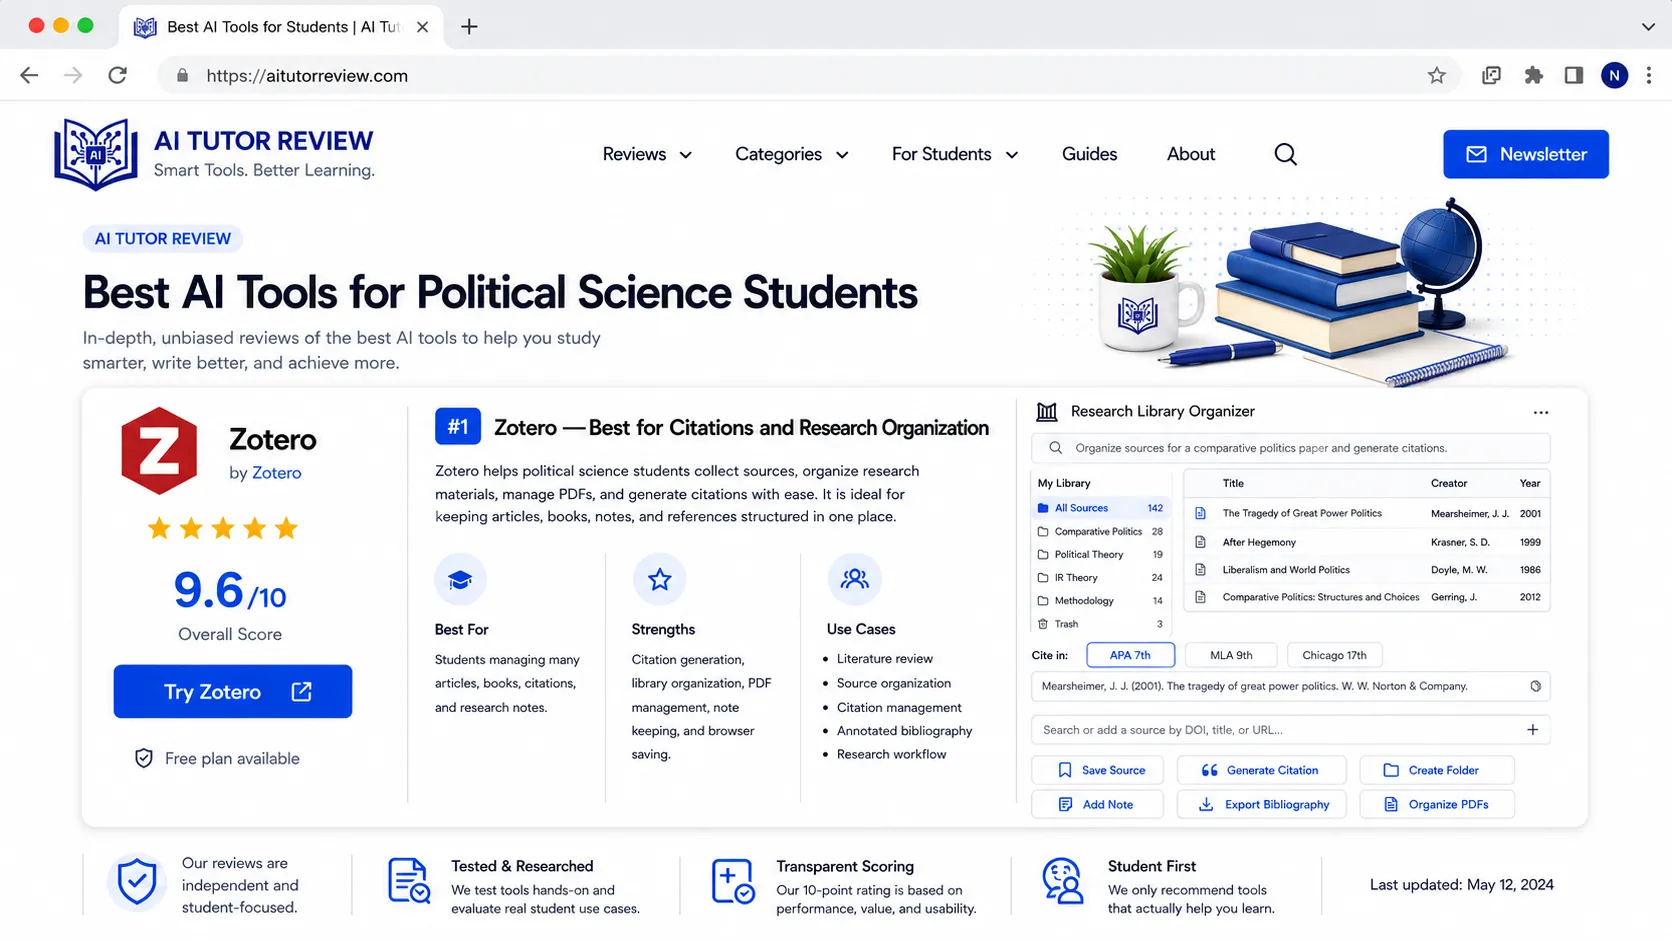Click the Save Source button
This screenshot has width=1672, height=941.
point(1098,770)
